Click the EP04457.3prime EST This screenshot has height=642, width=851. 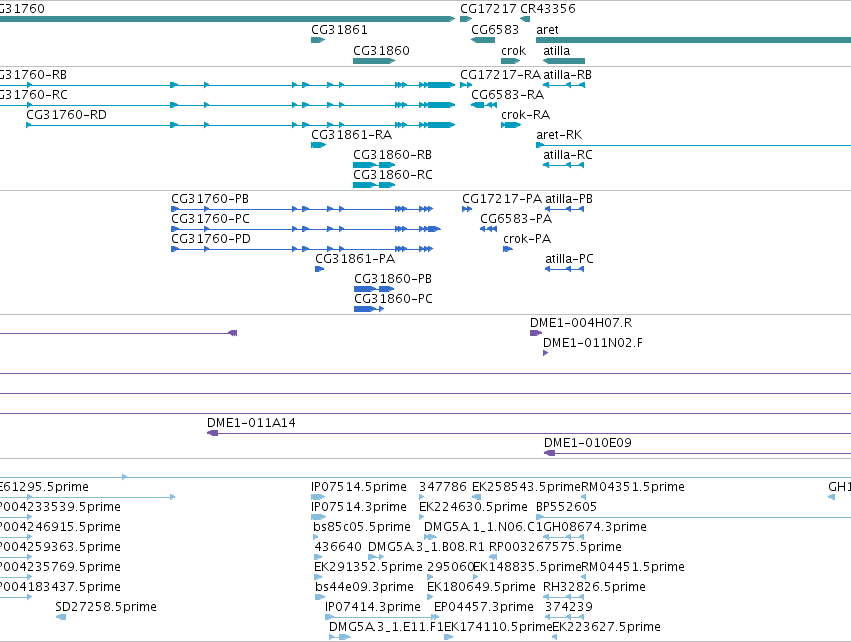437,617
